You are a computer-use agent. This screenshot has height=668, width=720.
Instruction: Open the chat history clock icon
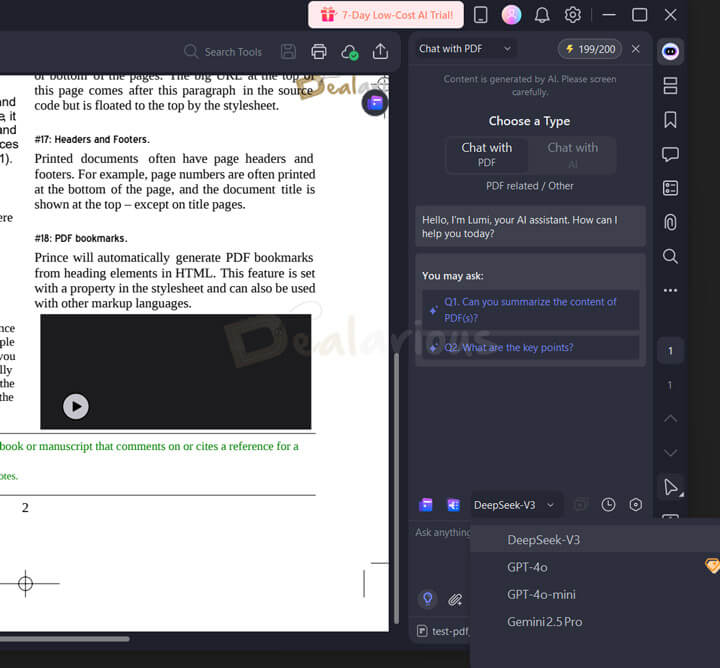(608, 505)
